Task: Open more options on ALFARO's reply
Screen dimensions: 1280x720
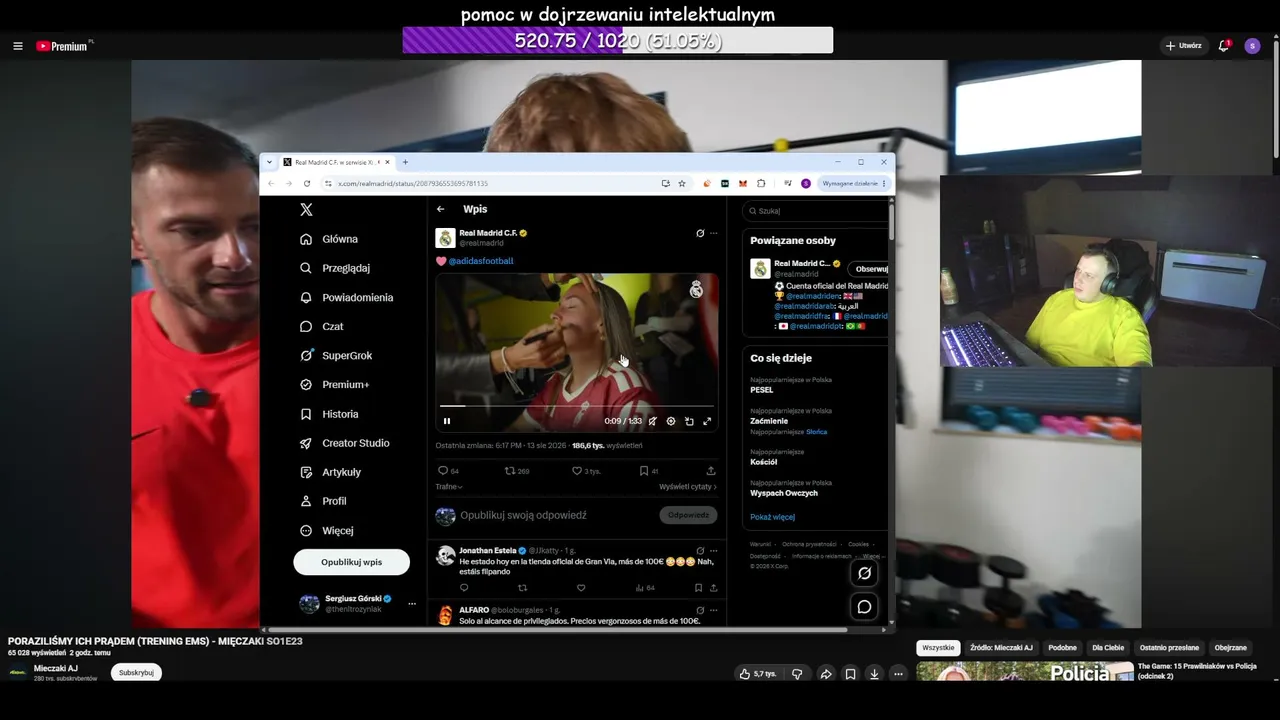Action: [x=713, y=610]
